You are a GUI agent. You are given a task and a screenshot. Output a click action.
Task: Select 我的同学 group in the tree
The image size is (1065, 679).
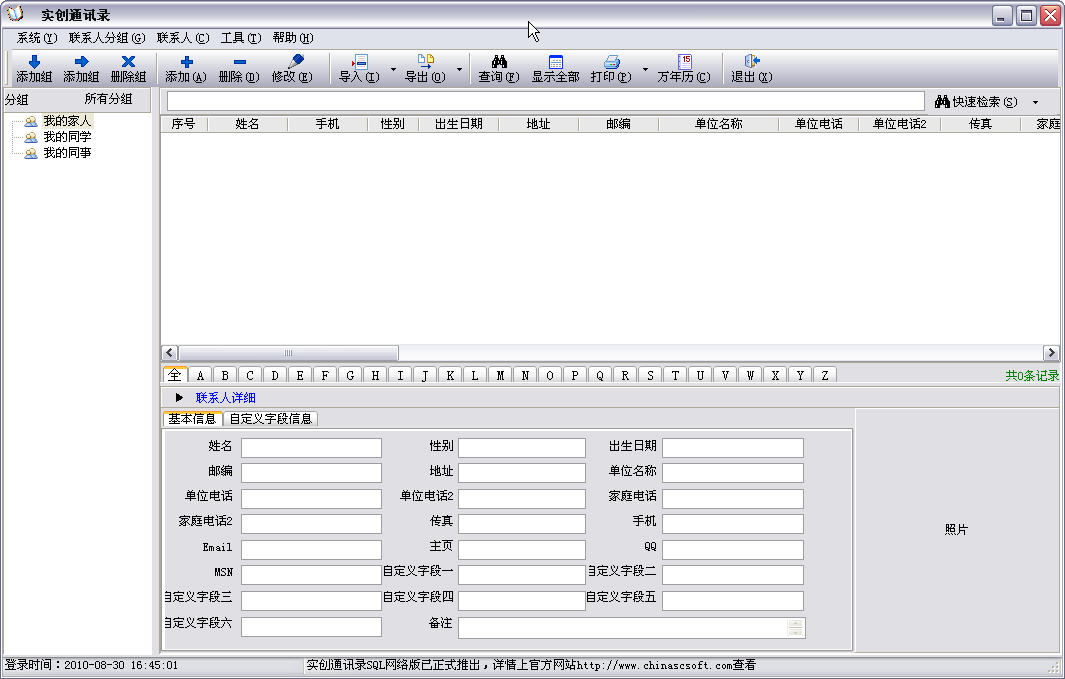click(66, 137)
